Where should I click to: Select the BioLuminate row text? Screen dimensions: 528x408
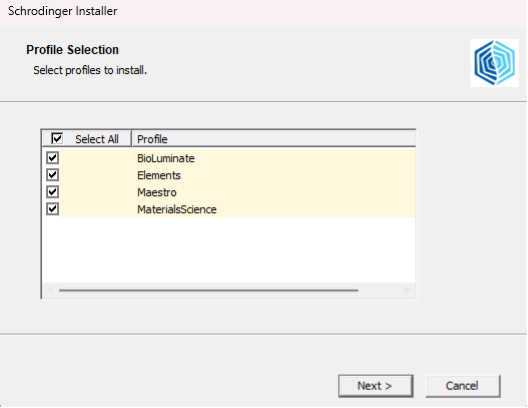click(166, 158)
